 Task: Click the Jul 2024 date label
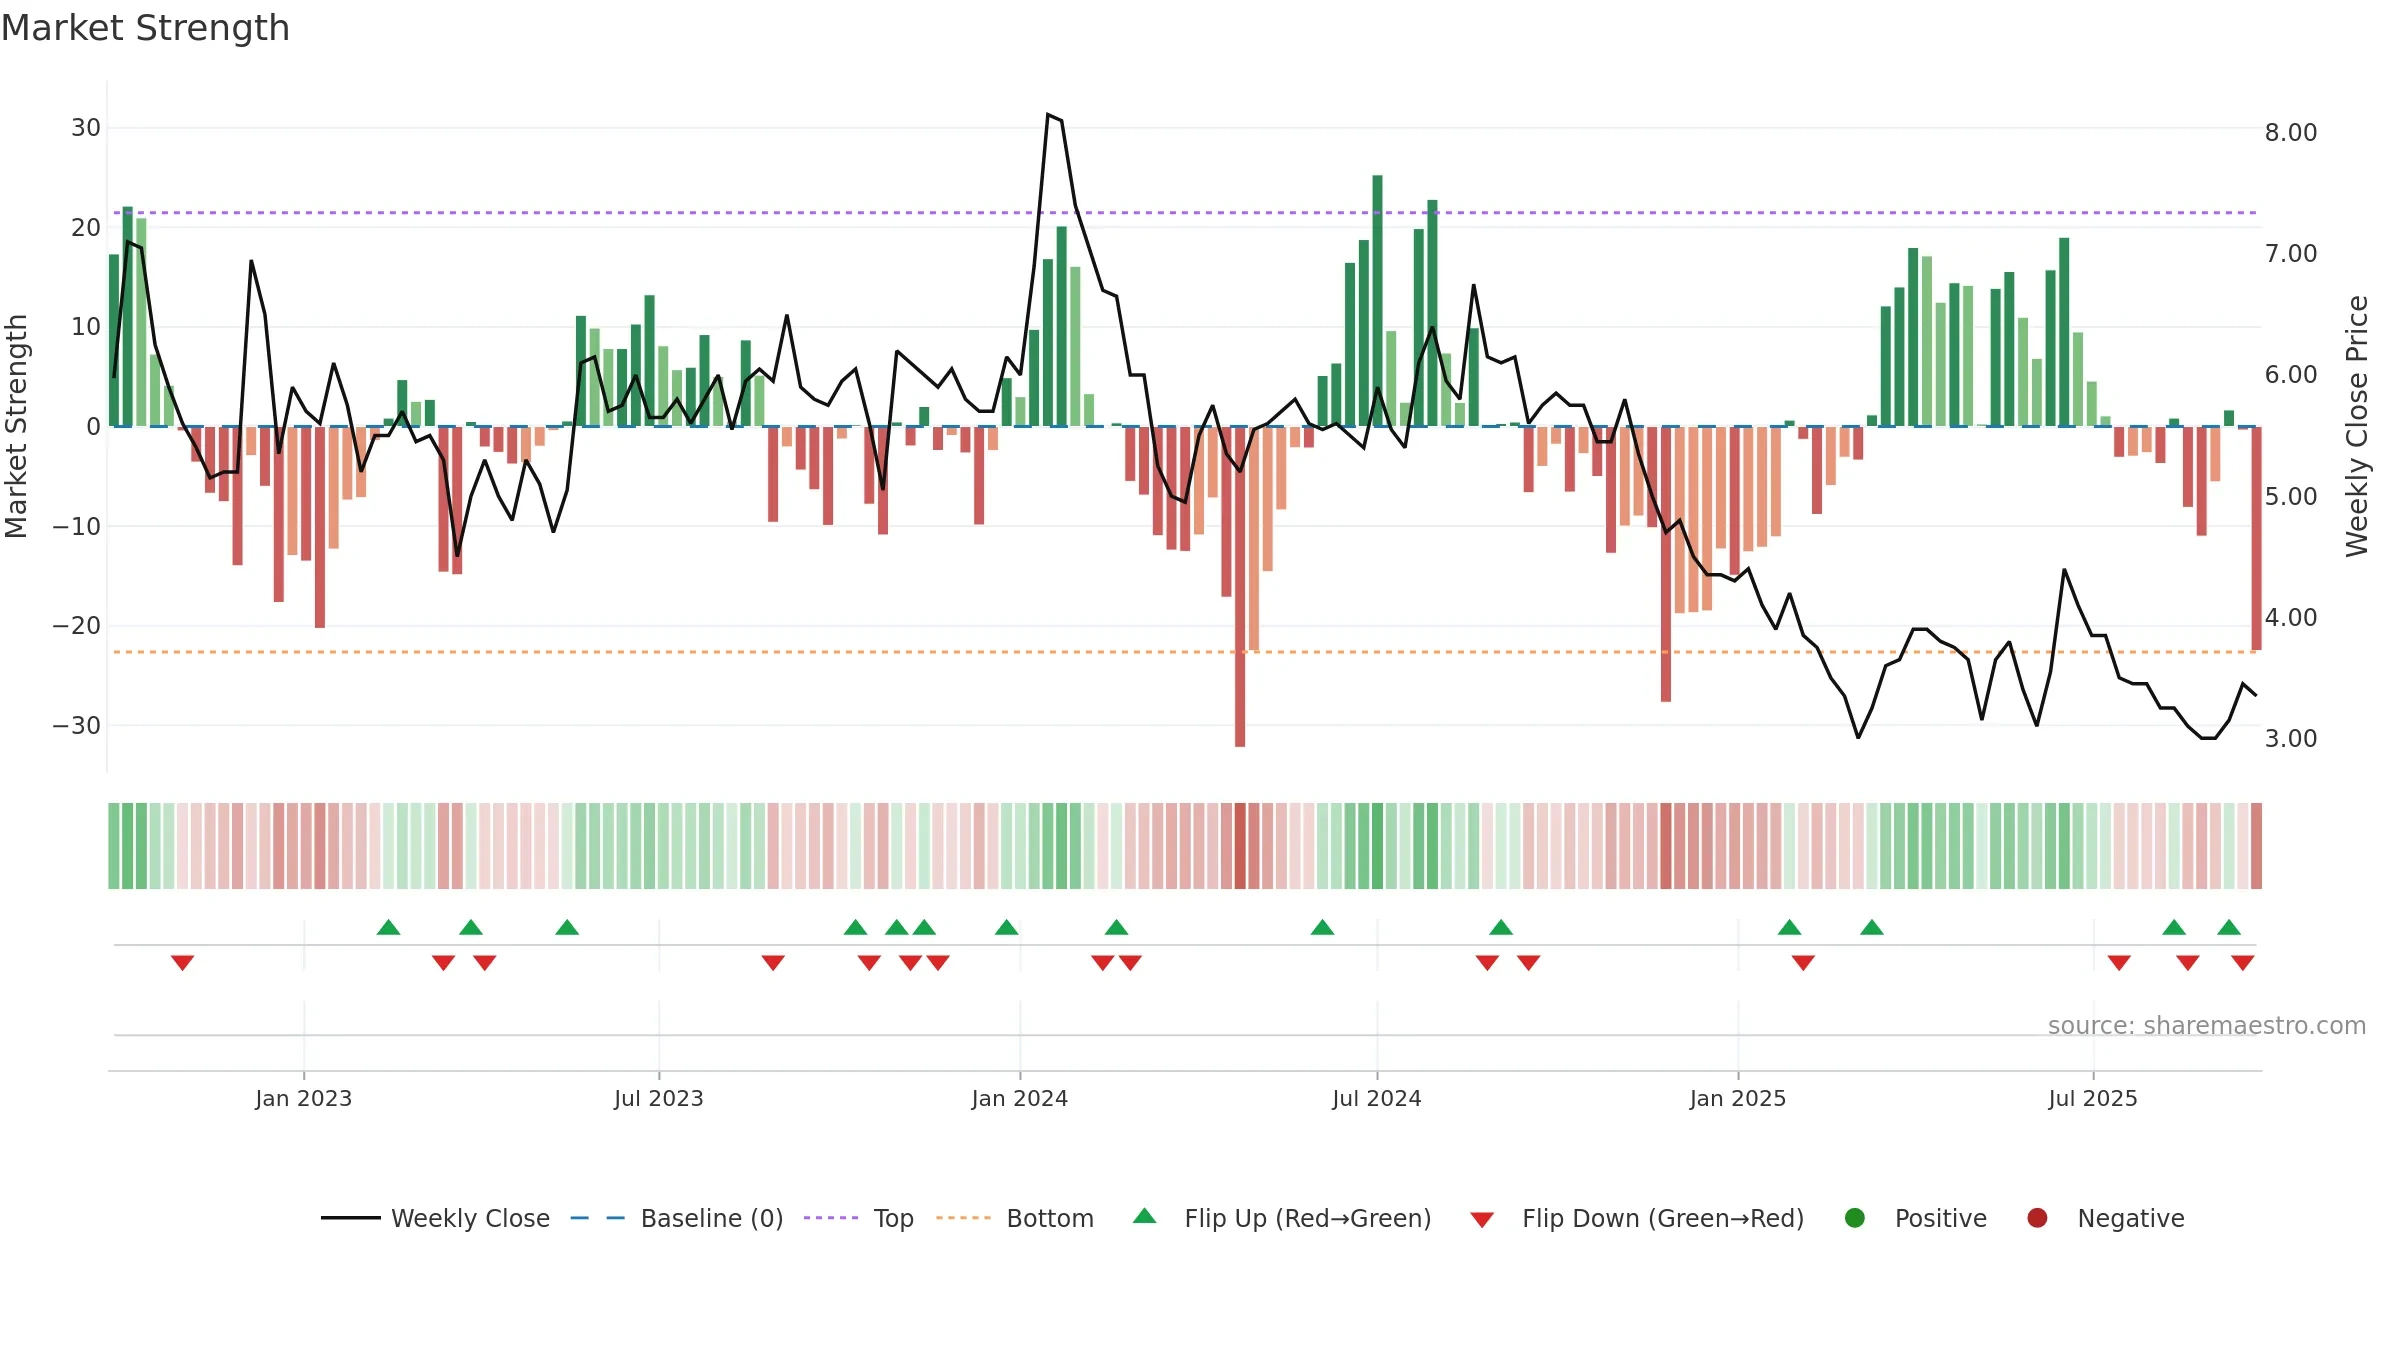click(x=1377, y=1098)
